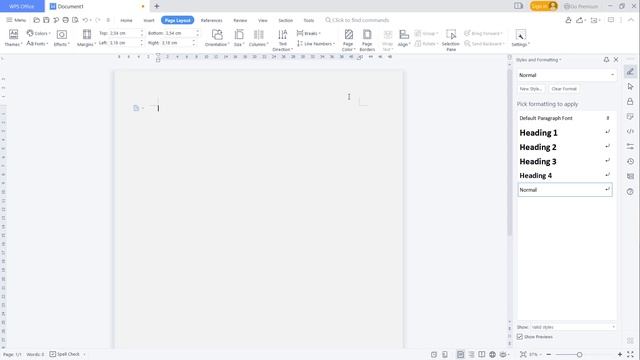Open a new document tab with plus

click(157, 6)
